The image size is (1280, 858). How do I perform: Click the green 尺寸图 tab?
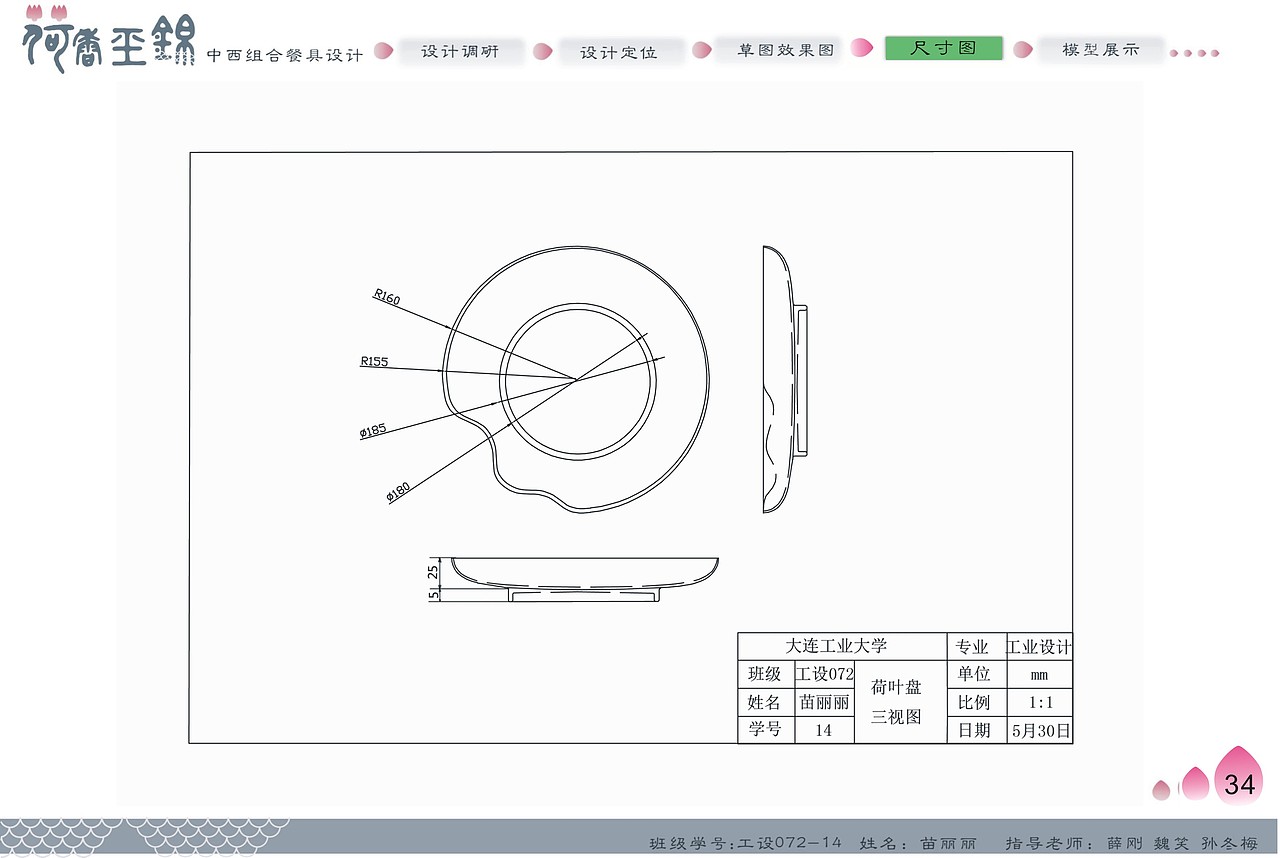943,48
